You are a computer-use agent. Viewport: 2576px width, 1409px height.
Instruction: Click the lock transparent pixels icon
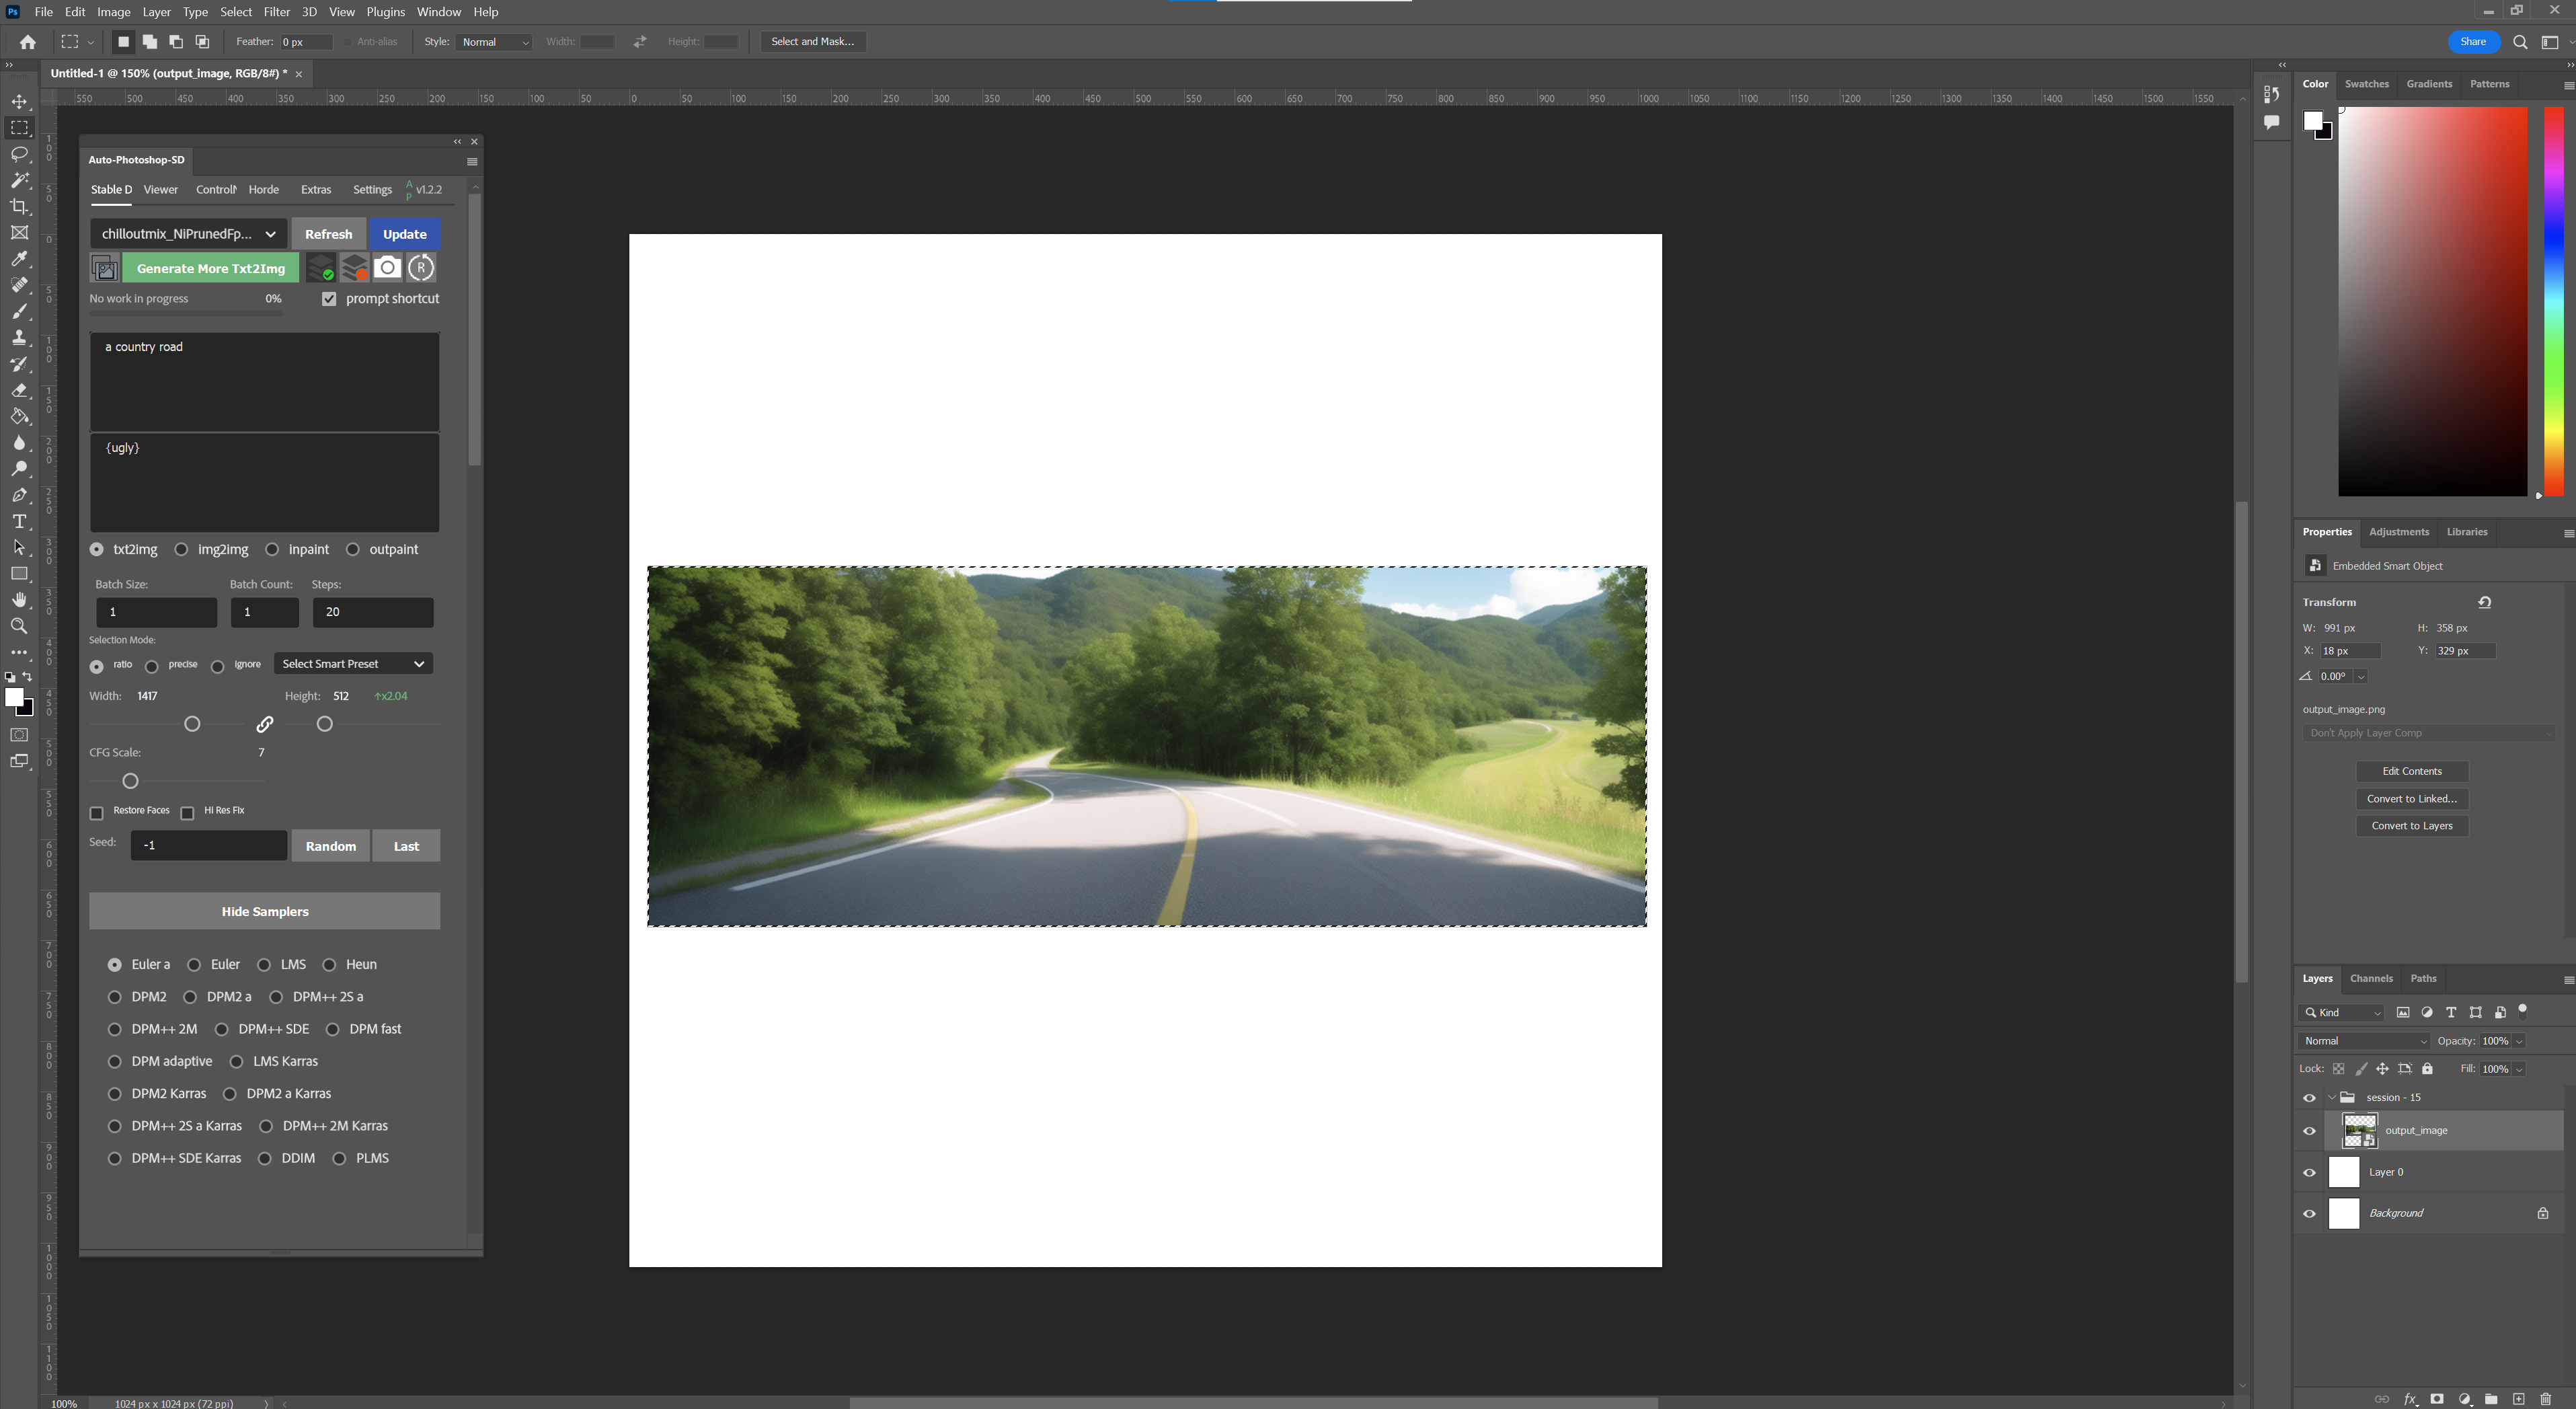2339,1068
